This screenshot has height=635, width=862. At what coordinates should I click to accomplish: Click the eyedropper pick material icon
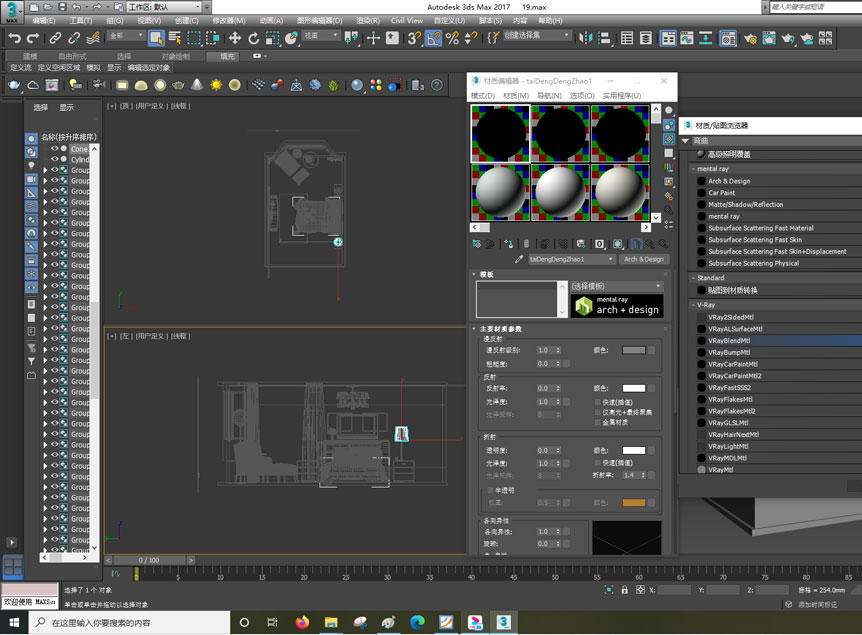coord(518,259)
